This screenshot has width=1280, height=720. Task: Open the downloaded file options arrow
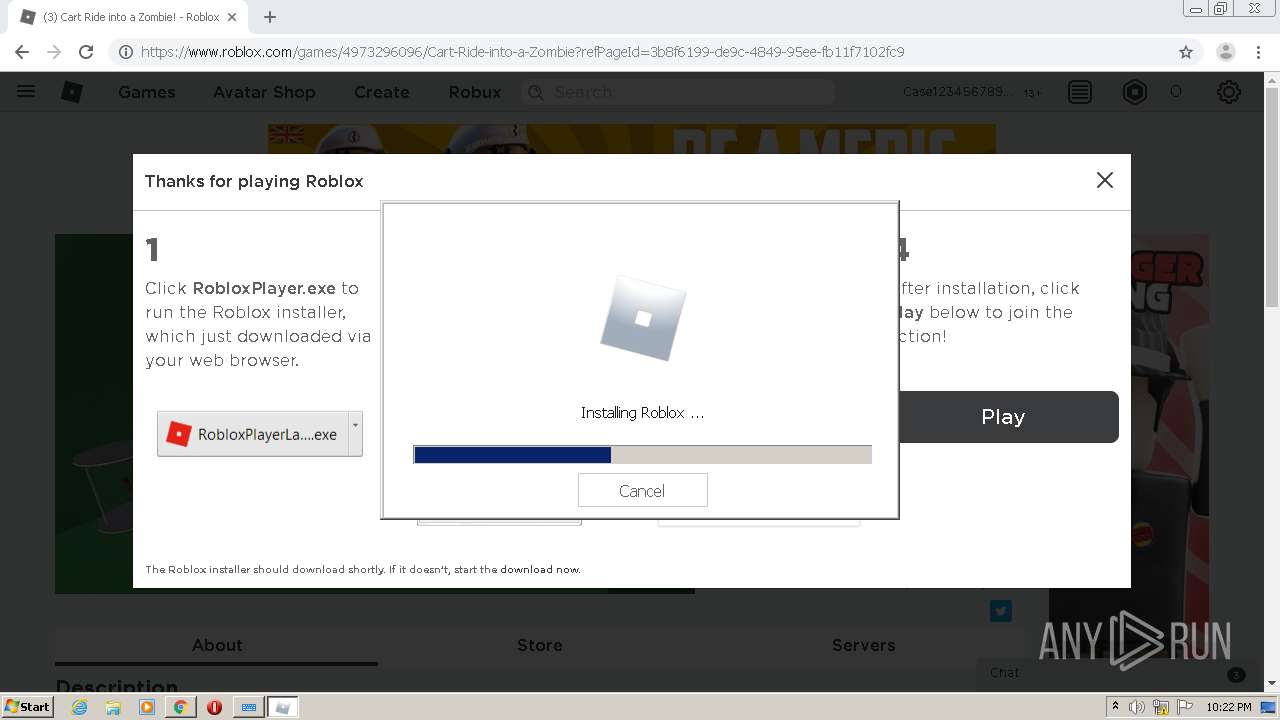click(x=355, y=434)
